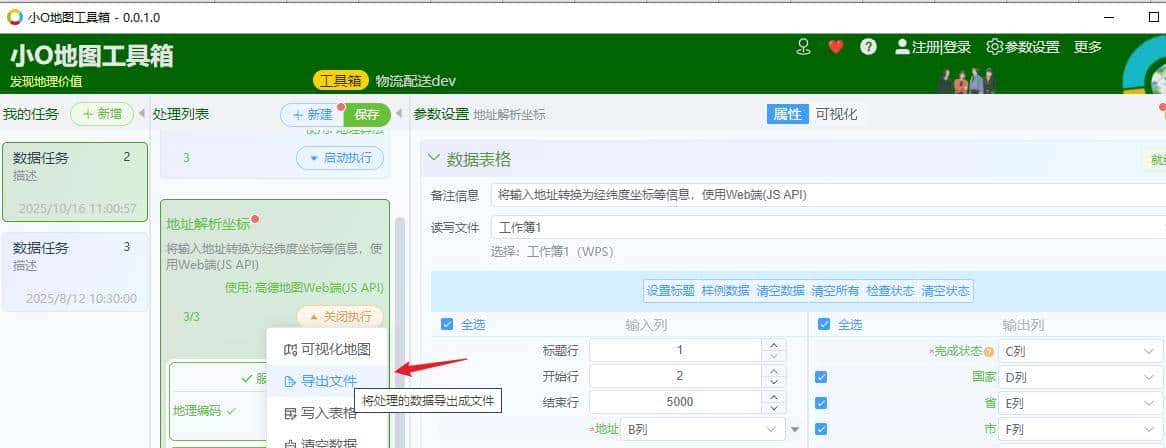This screenshot has height=448, width=1166.
Task: Click 启动执行 button
Action: (x=340, y=158)
